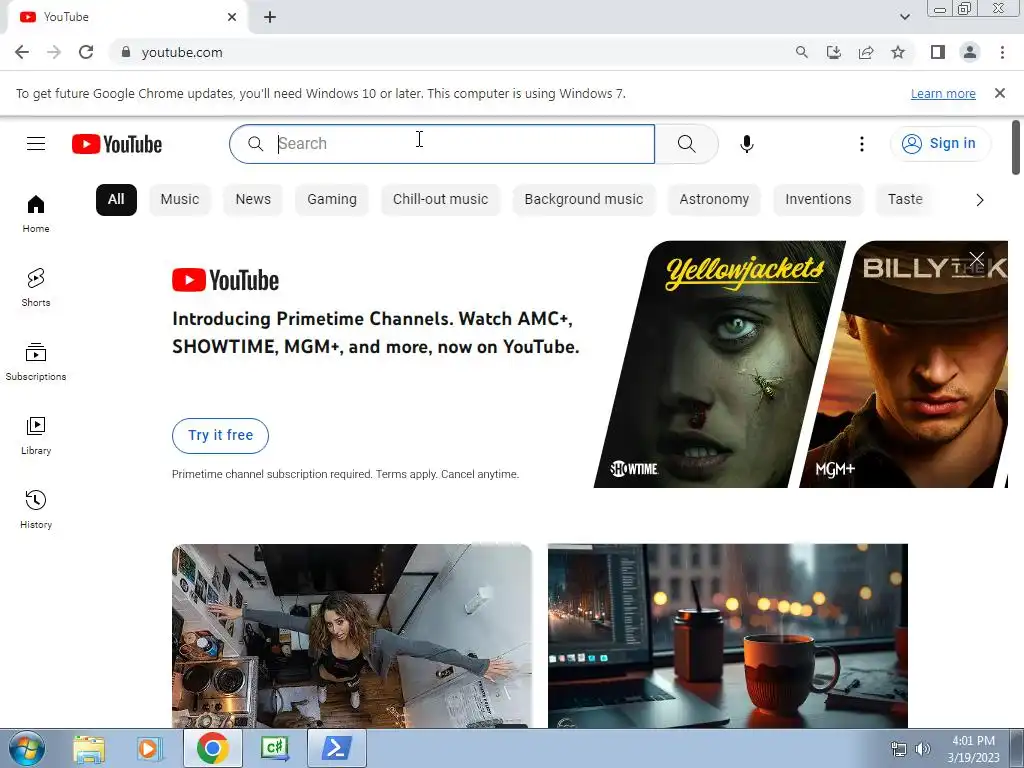
Task: Click the Yellowjackets Showtime poster
Action: point(718,364)
